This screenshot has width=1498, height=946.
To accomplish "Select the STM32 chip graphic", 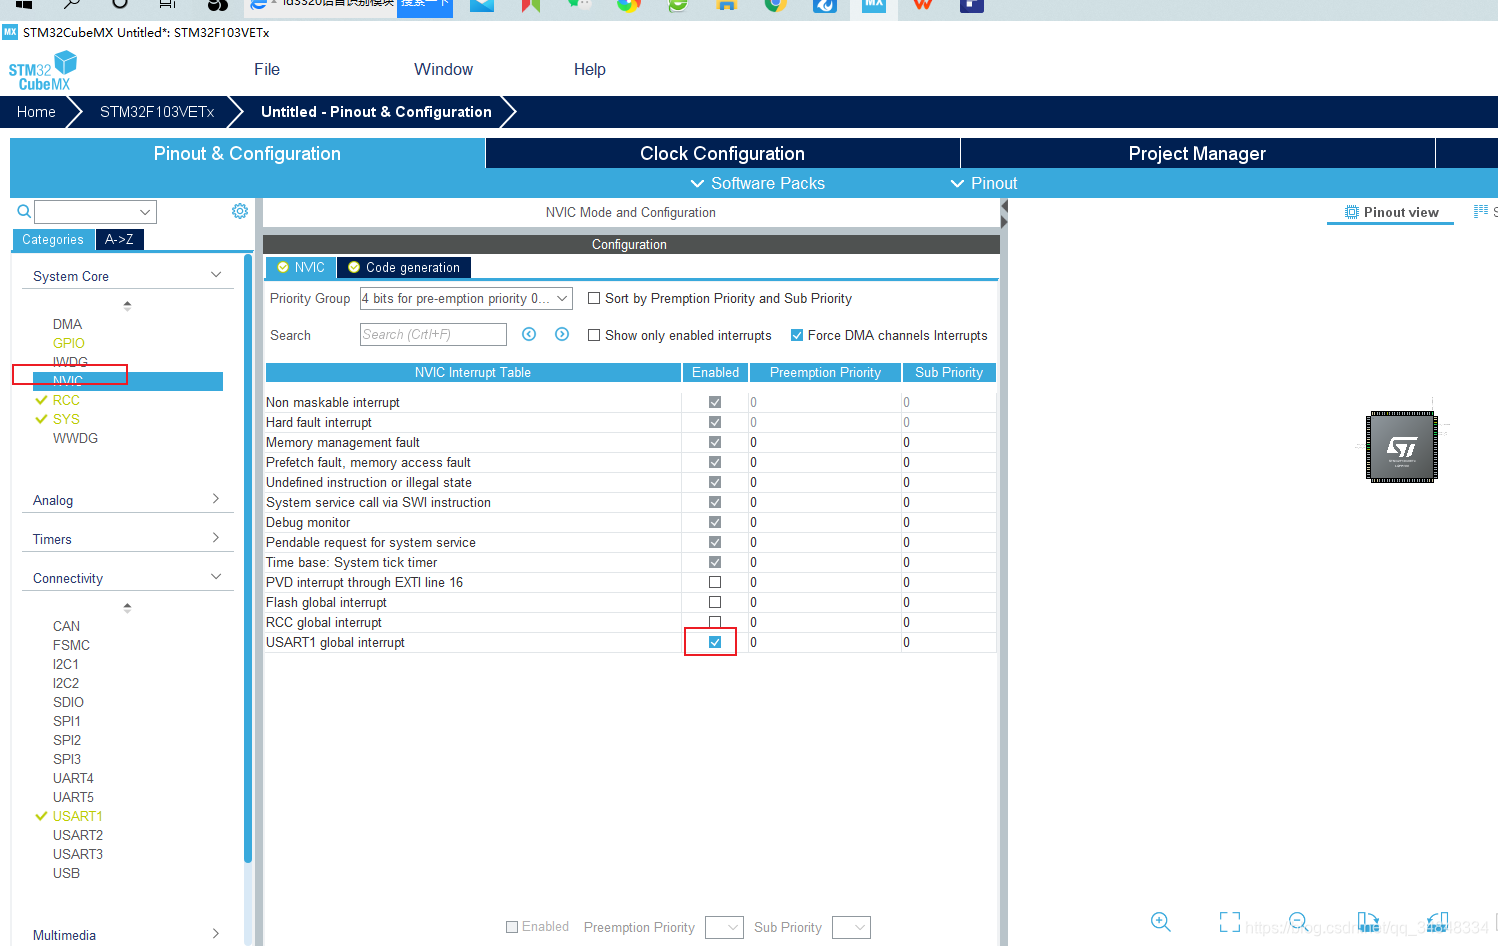I will pos(1402,447).
